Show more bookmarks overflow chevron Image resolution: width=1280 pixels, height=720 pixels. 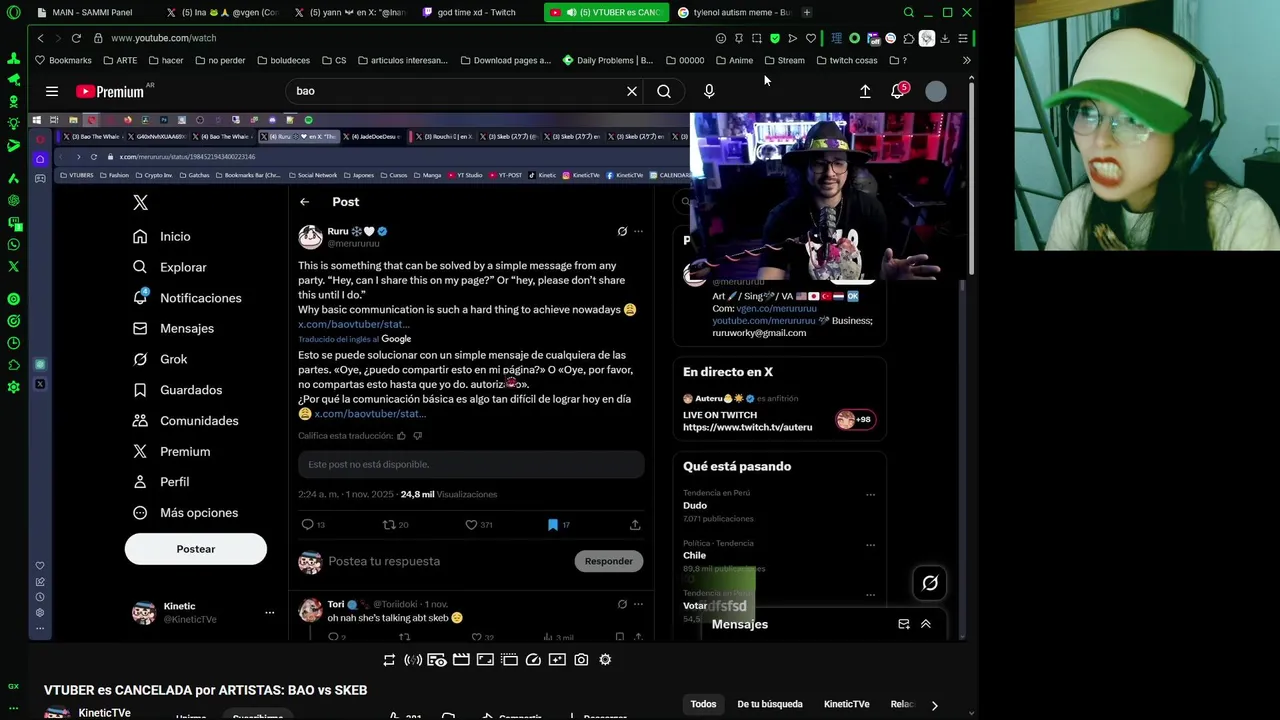point(967,60)
